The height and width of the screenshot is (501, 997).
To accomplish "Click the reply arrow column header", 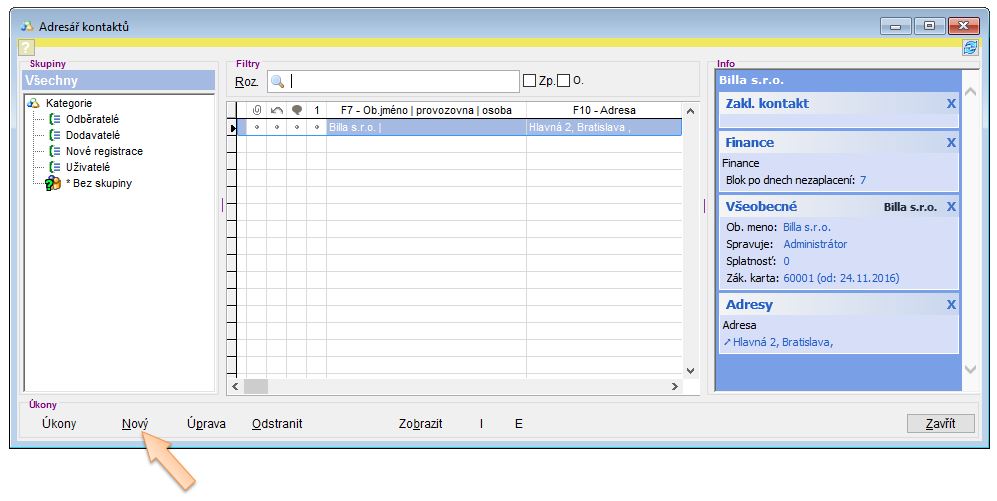I will pyautogui.click(x=277, y=110).
